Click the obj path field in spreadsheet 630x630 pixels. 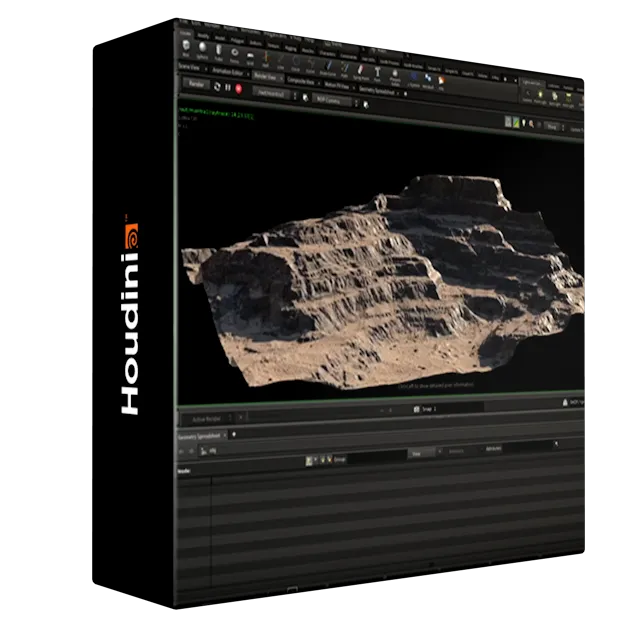point(213,452)
